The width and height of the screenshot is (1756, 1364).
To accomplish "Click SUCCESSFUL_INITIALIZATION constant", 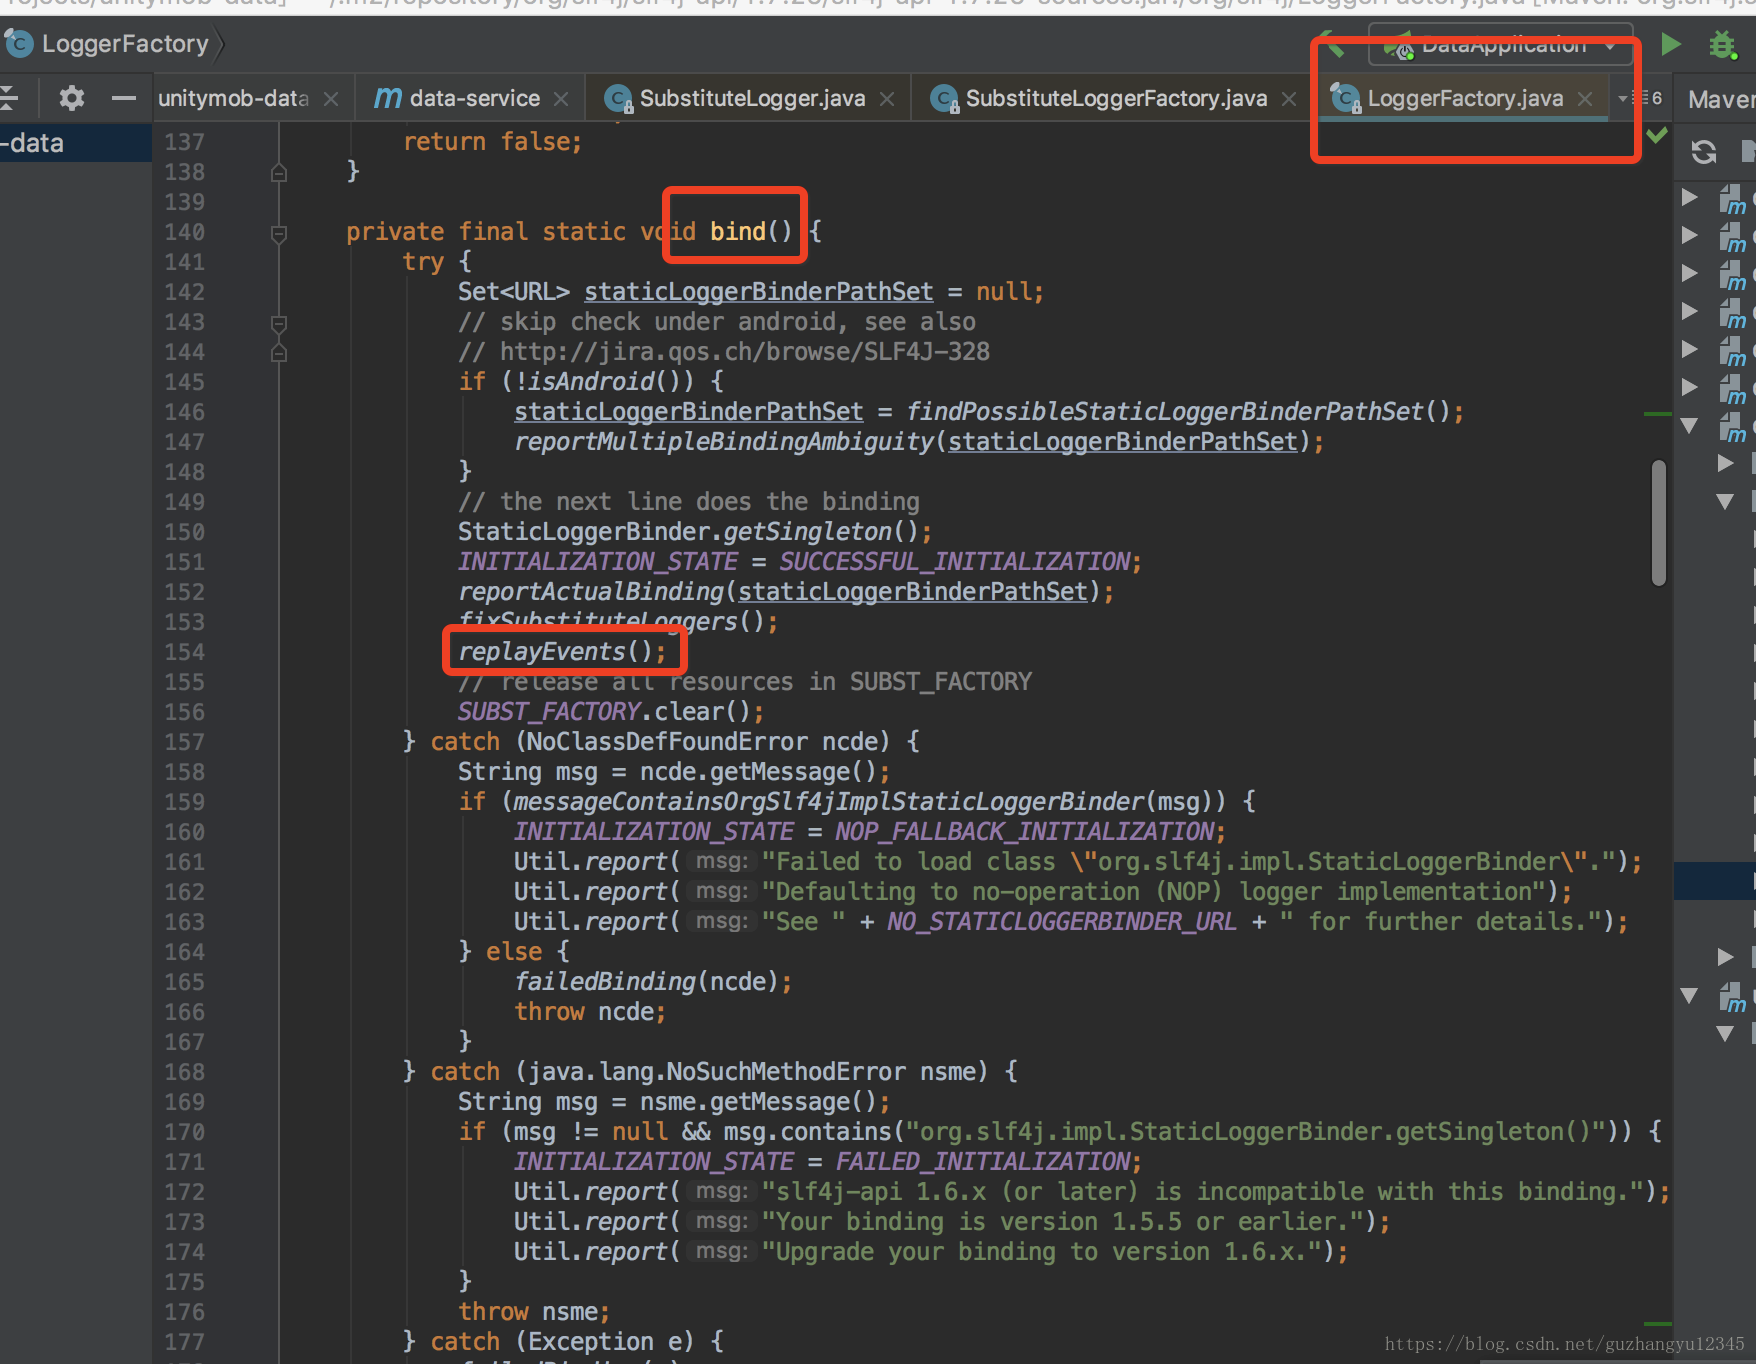I will pyautogui.click(x=955, y=562).
